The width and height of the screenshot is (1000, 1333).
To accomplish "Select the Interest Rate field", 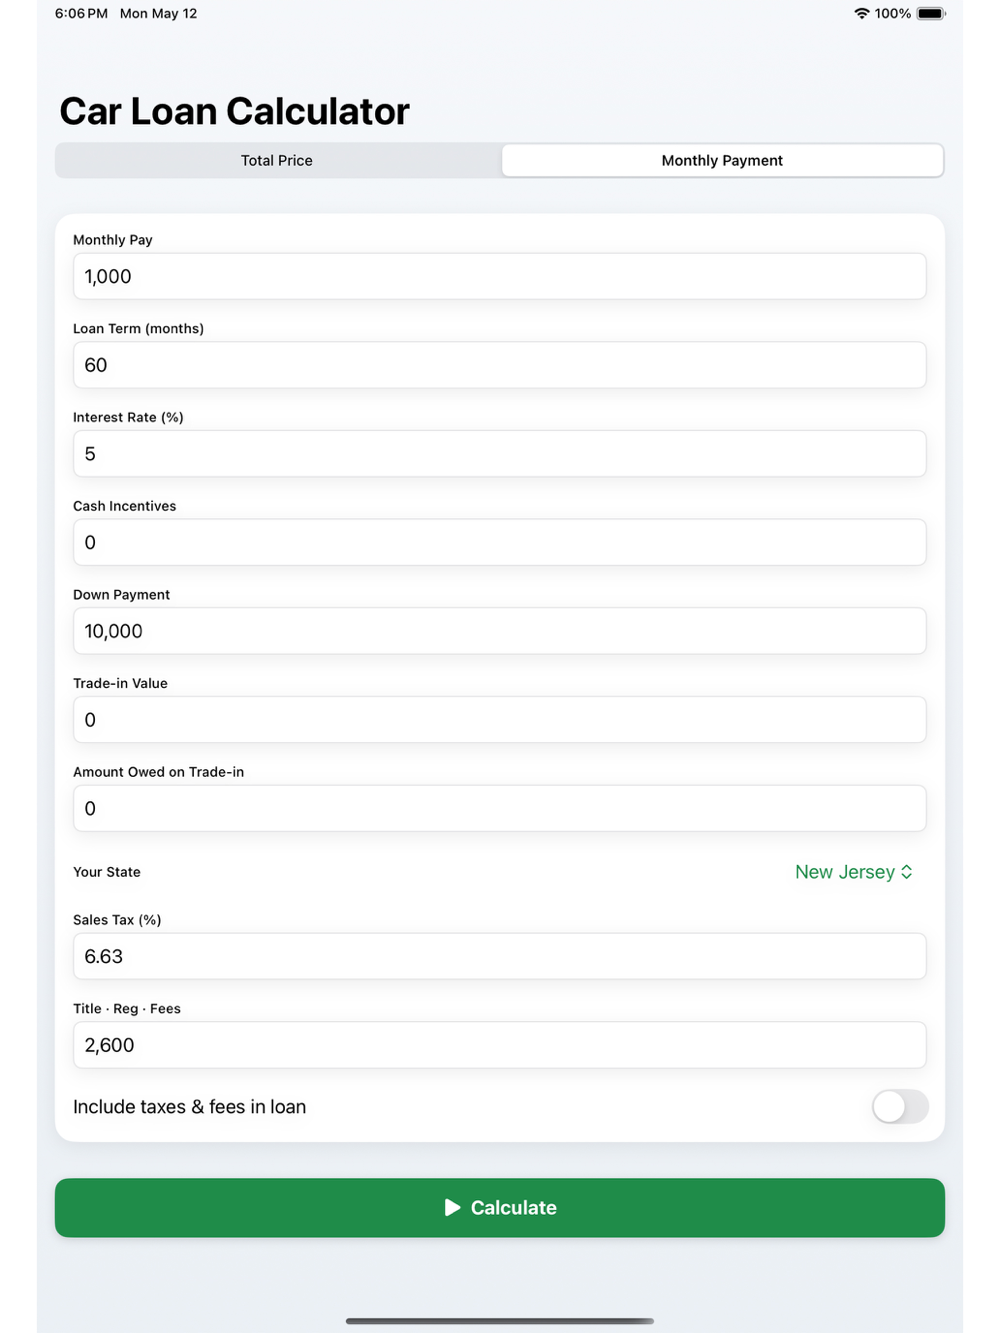I will (500, 453).
